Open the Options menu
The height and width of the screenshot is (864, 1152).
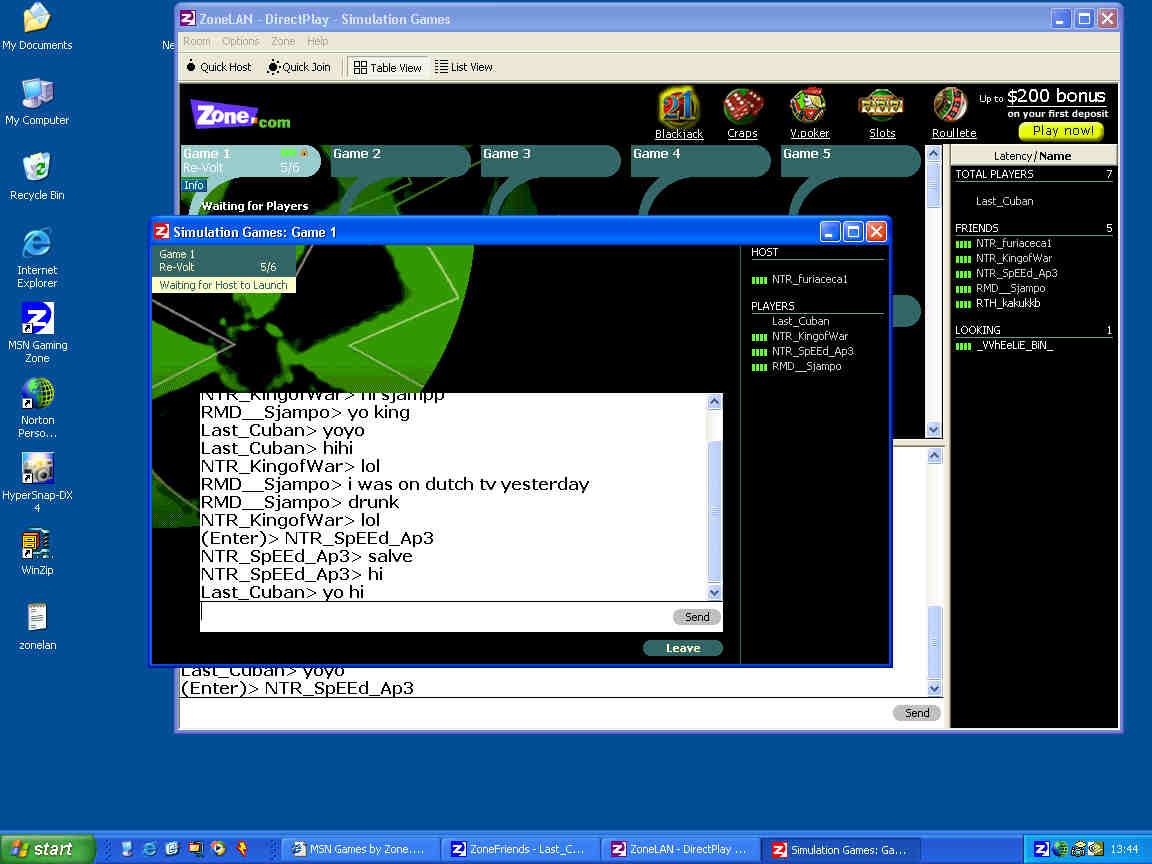coord(240,41)
